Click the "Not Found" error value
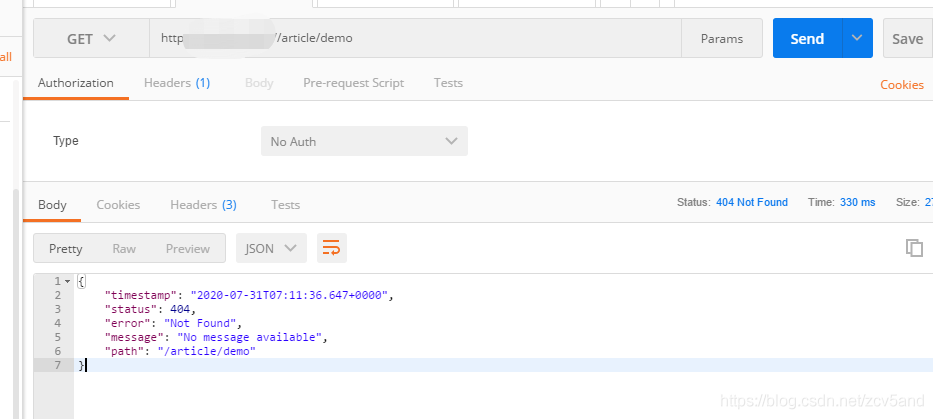This screenshot has width=933, height=419. (201, 324)
